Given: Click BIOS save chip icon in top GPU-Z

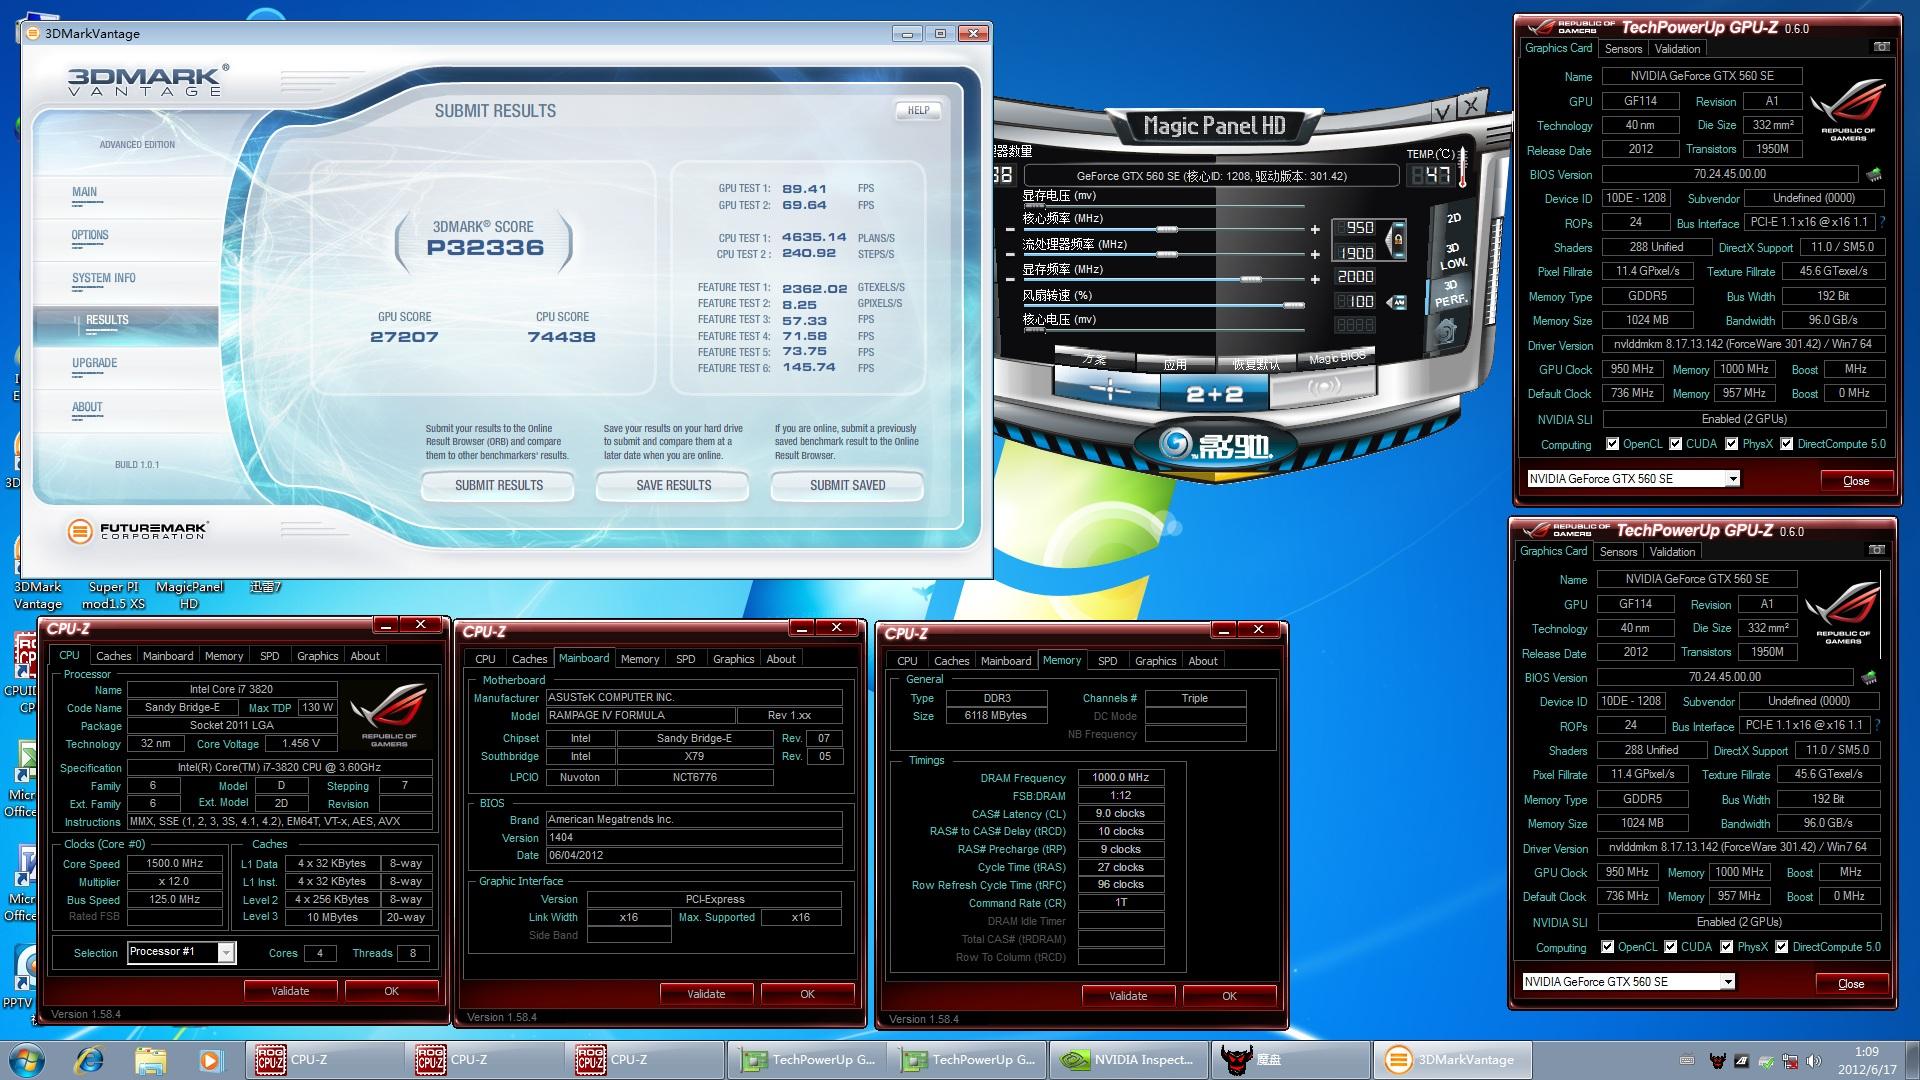Looking at the screenshot, I should click(x=1872, y=174).
